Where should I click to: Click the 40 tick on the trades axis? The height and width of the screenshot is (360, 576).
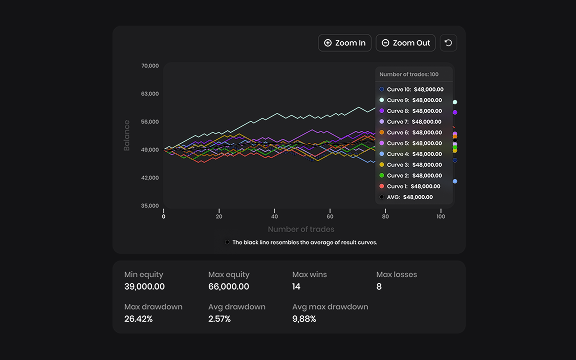coord(274,216)
